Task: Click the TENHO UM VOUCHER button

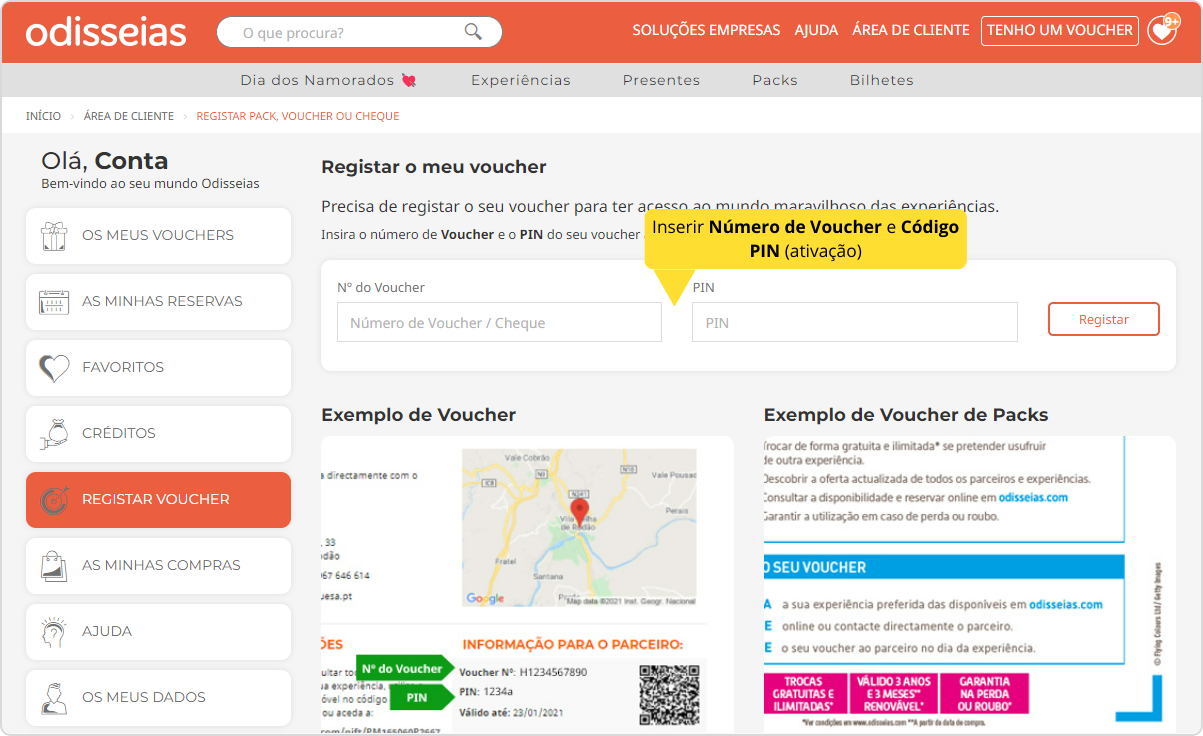Action: pos(1060,30)
